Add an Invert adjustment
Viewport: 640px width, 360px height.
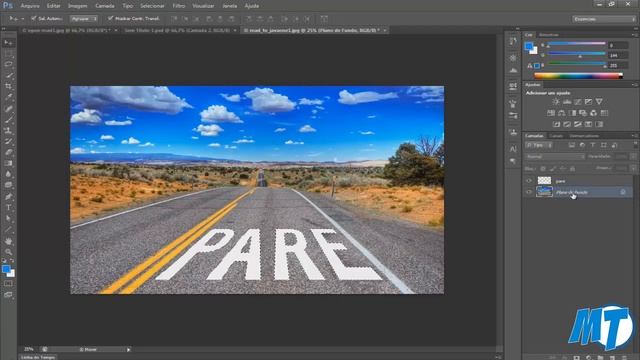point(556,124)
